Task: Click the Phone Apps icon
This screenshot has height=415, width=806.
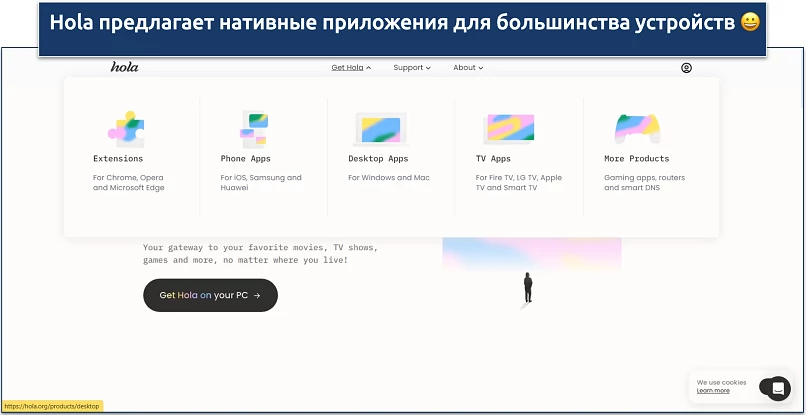Action: [254, 130]
